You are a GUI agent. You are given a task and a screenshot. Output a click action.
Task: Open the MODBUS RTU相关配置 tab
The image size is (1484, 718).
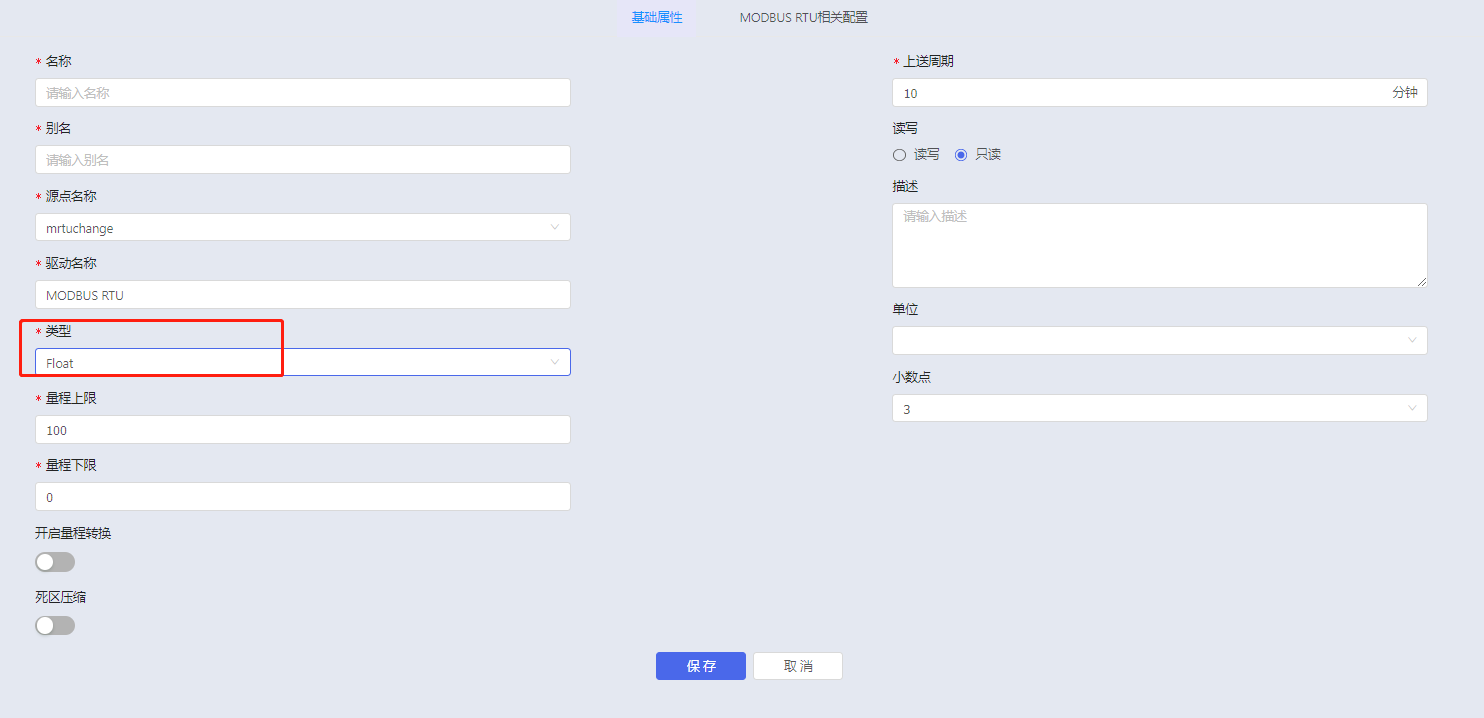(x=803, y=18)
